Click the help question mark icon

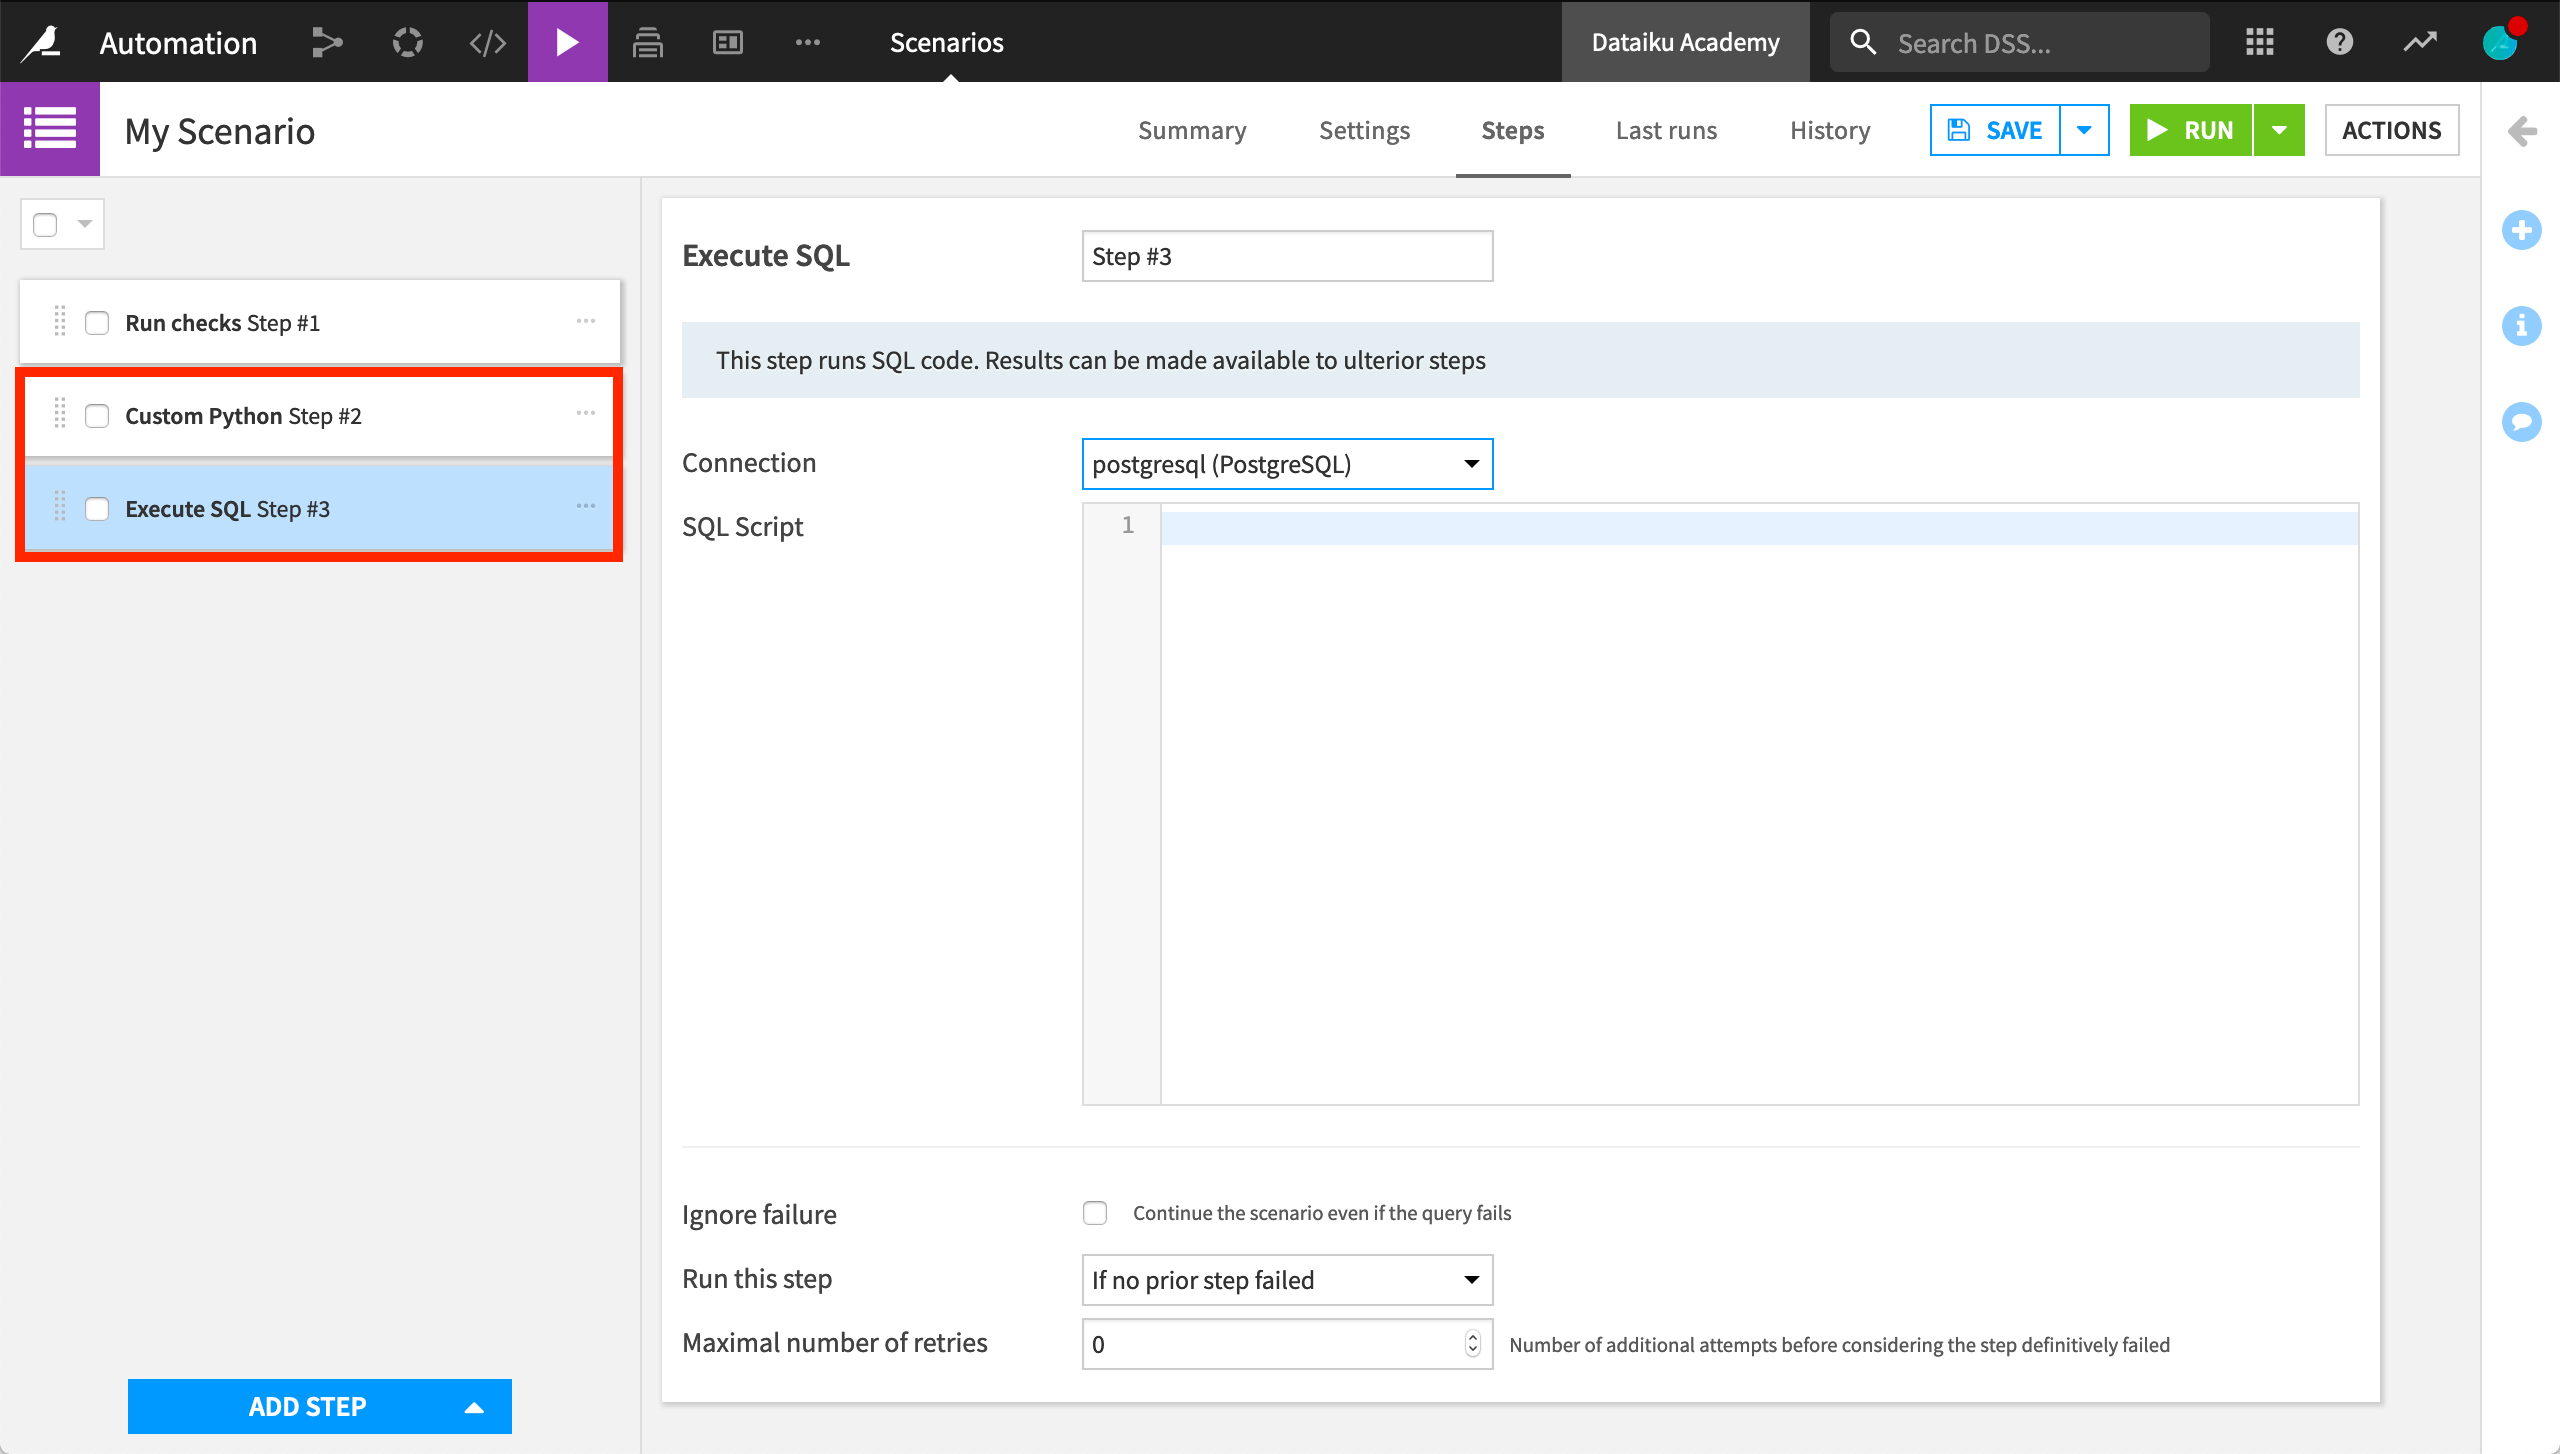(x=2339, y=42)
